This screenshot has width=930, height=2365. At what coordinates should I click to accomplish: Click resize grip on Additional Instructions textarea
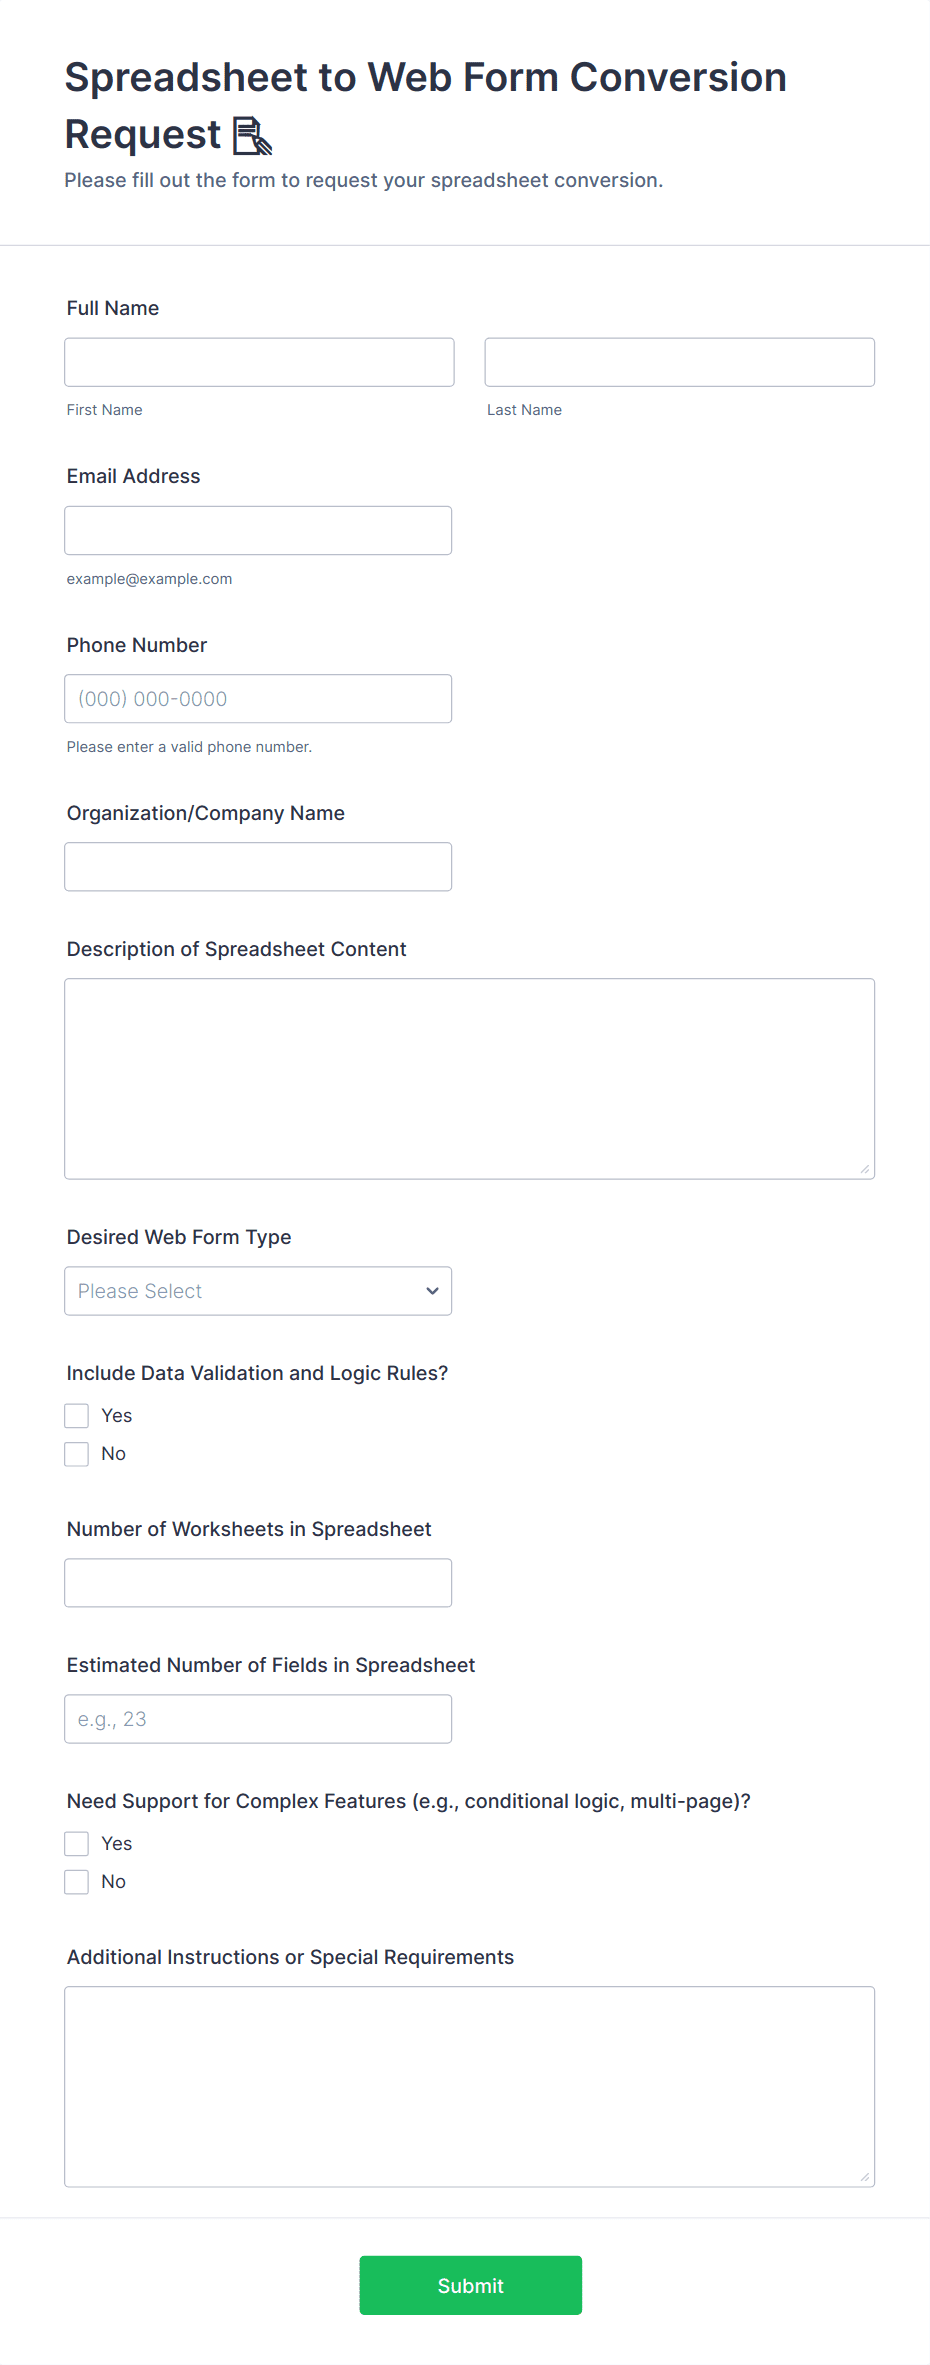(865, 2177)
